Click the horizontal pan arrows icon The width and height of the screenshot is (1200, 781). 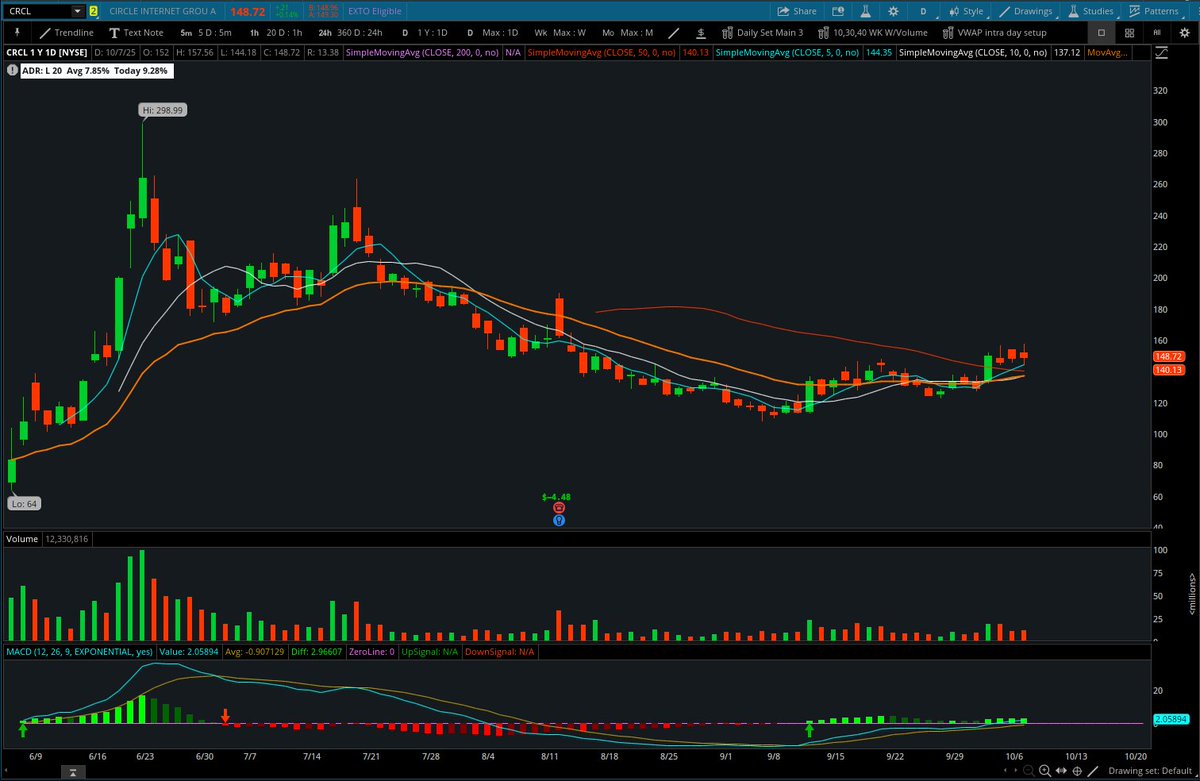point(1061,771)
